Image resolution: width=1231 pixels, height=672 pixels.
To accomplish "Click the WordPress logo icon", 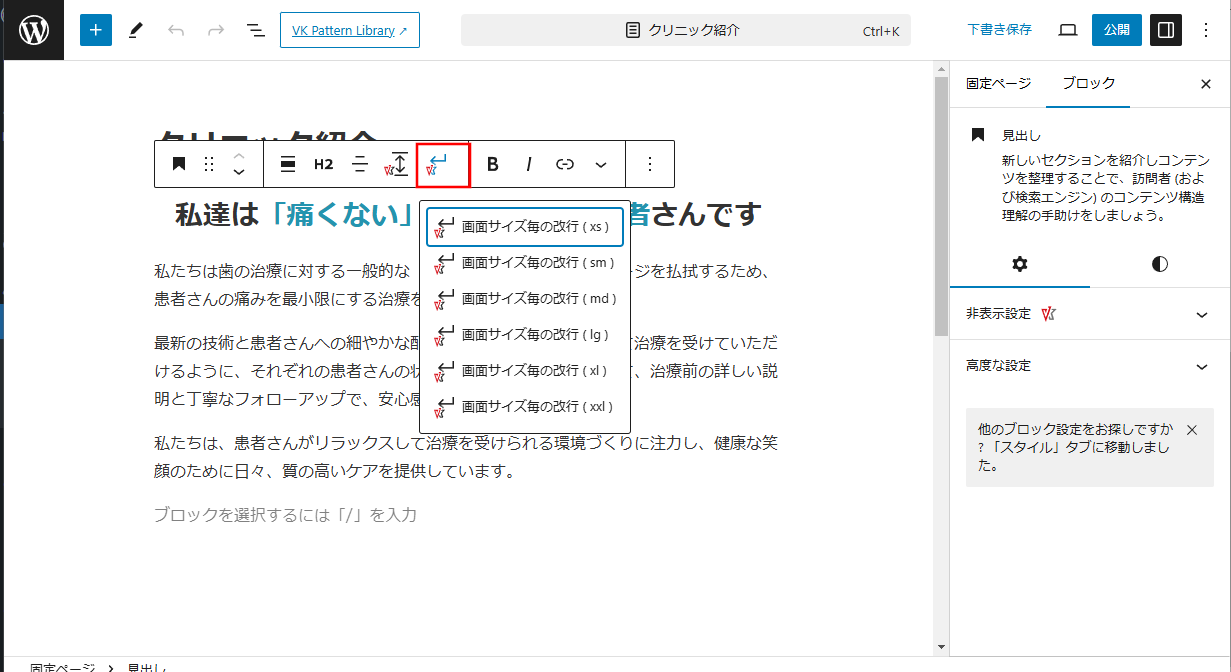I will coord(33,30).
